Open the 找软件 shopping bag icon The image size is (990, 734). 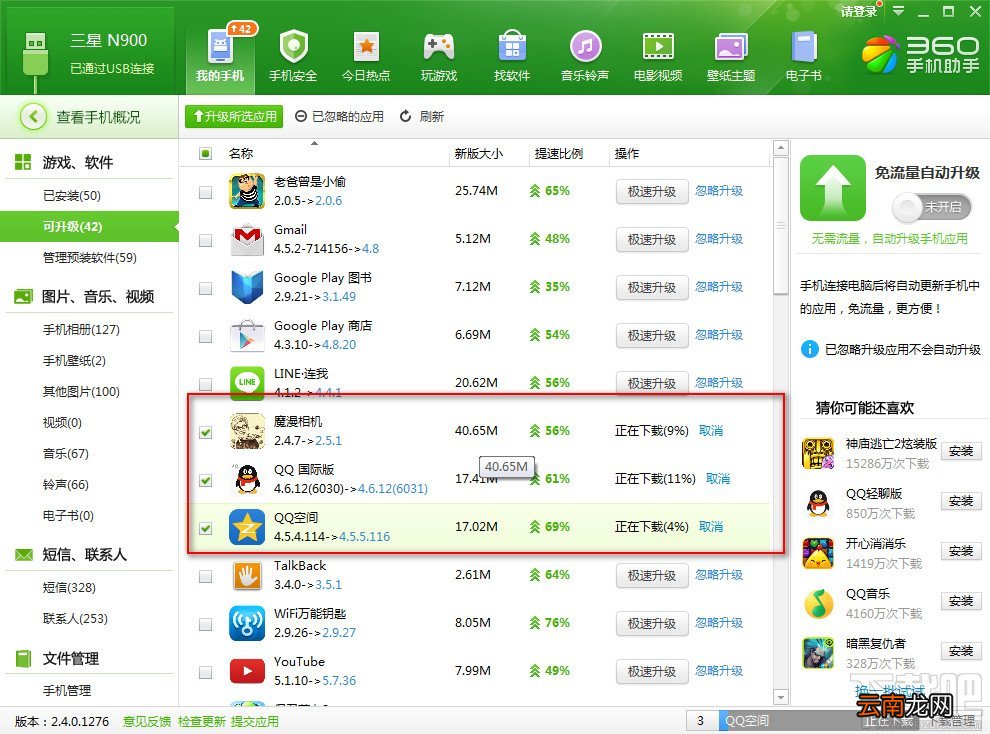pyautogui.click(x=512, y=47)
